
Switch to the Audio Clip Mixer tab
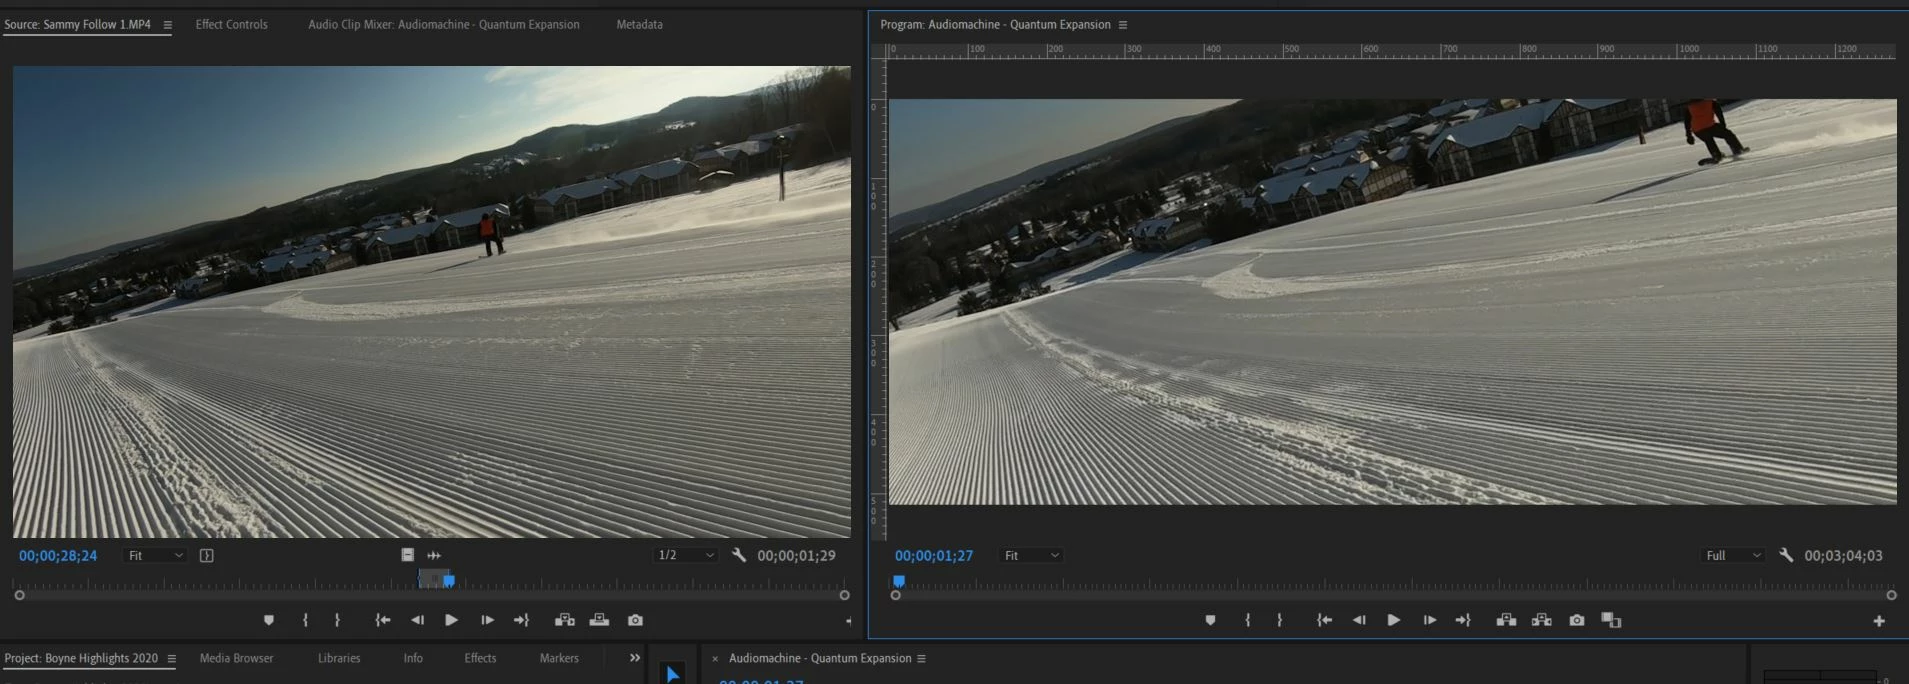point(444,24)
